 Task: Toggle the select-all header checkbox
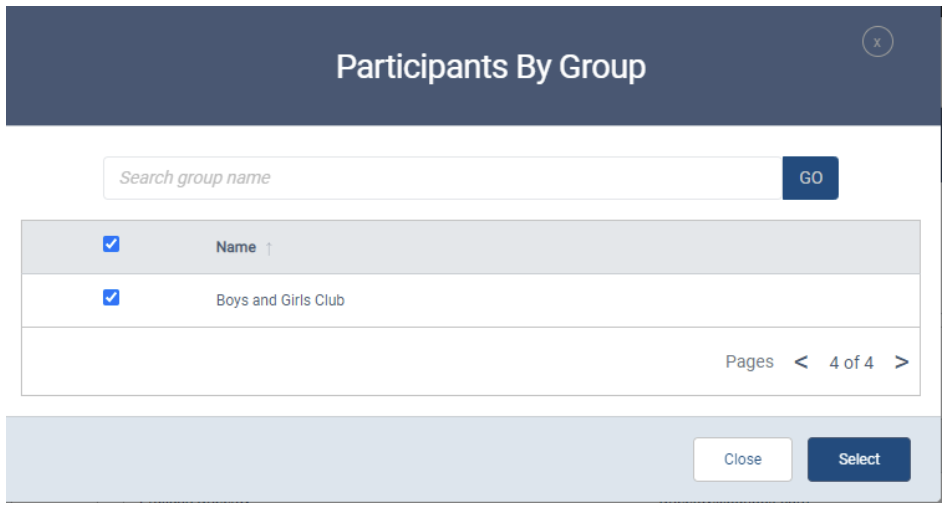tap(111, 244)
